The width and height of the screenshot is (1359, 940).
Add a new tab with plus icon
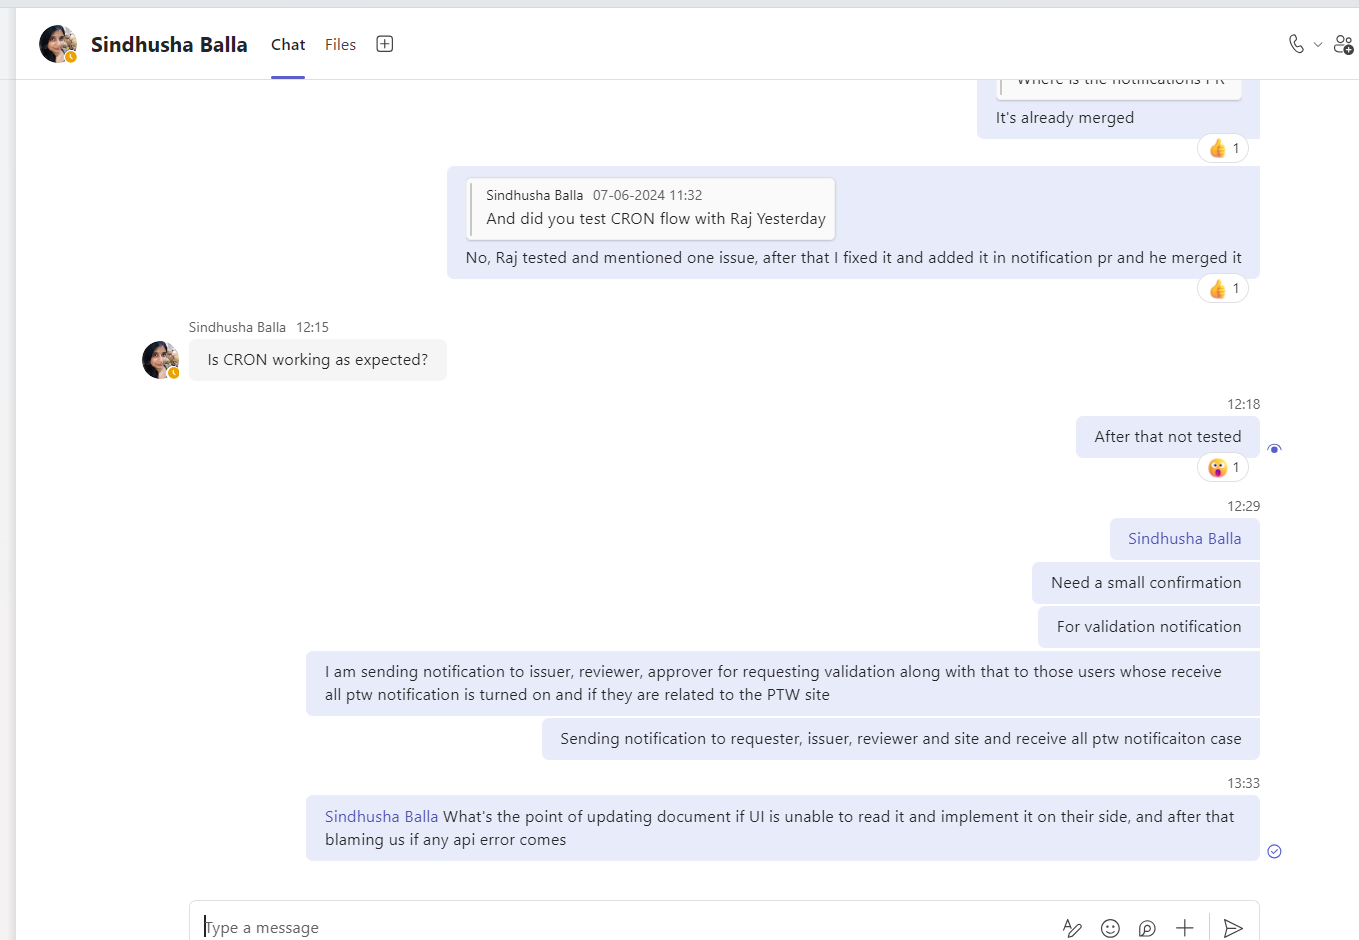384,44
